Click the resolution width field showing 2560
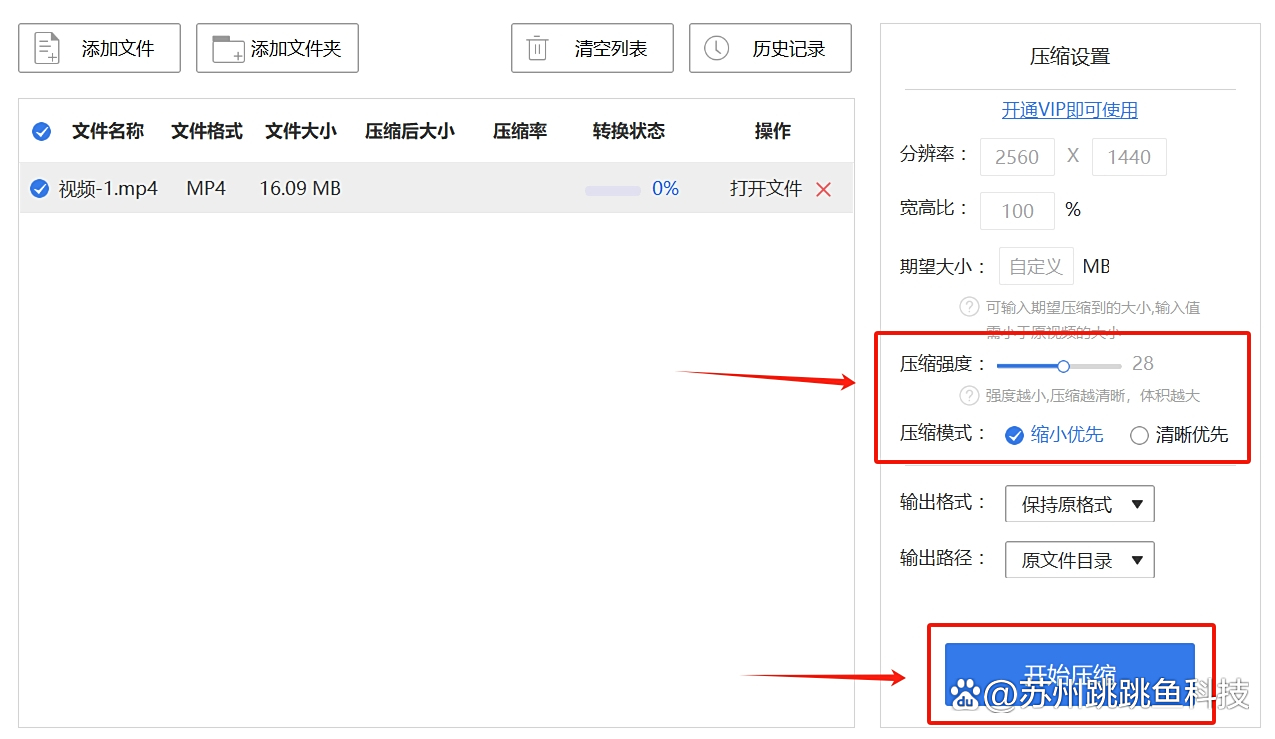Image resolution: width=1275 pixels, height=739 pixels. 1016,156
